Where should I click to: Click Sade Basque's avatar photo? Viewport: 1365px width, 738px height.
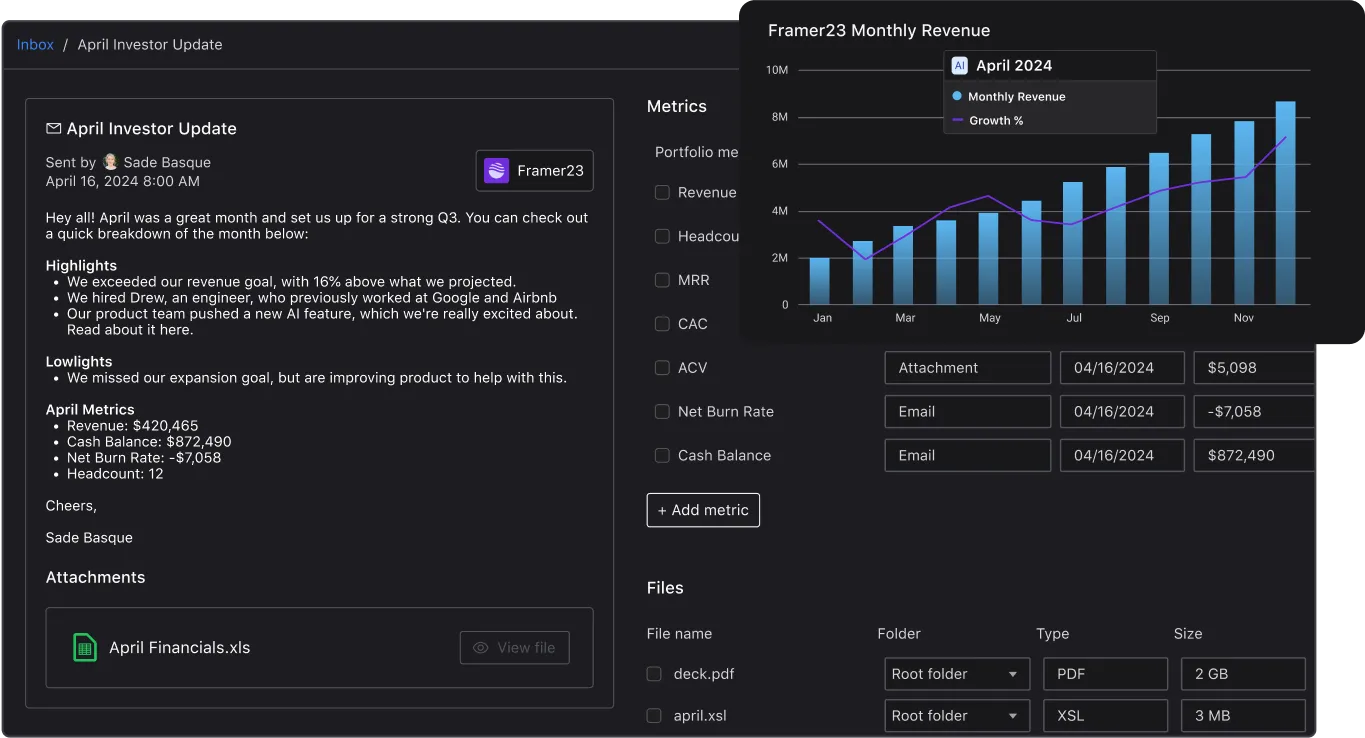click(x=110, y=162)
